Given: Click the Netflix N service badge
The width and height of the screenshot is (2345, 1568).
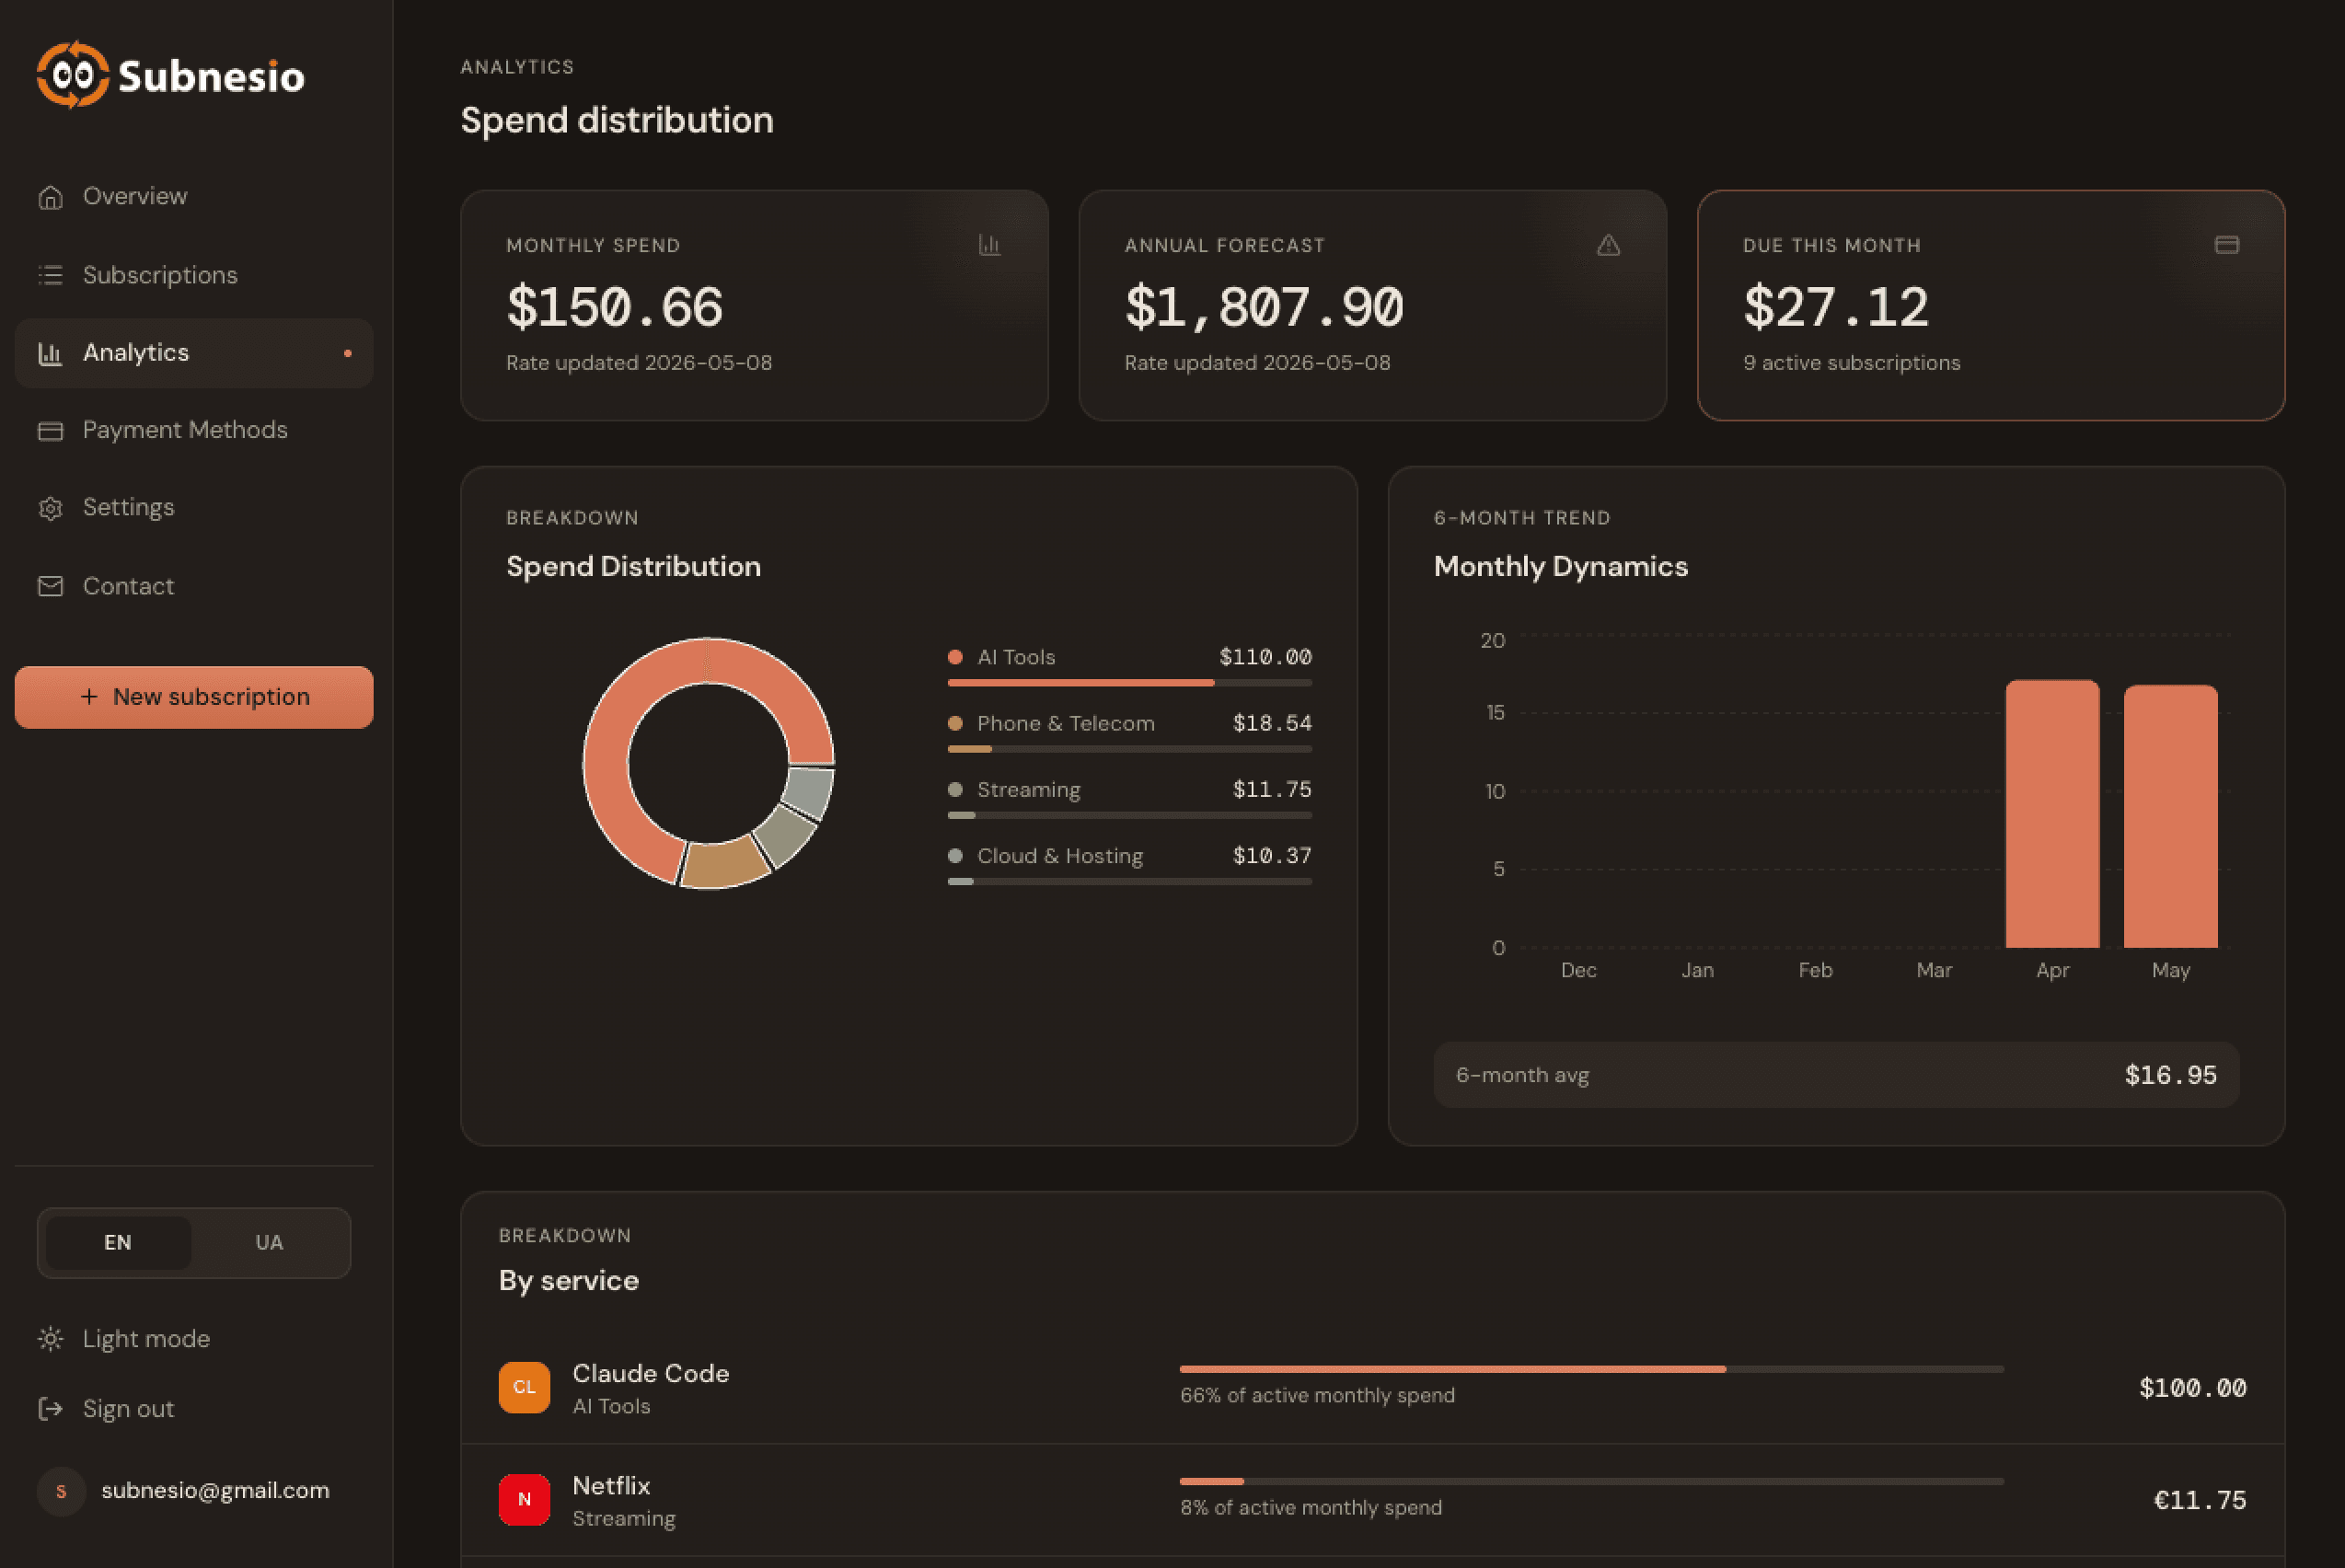Looking at the screenshot, I should coord(524,1499).
